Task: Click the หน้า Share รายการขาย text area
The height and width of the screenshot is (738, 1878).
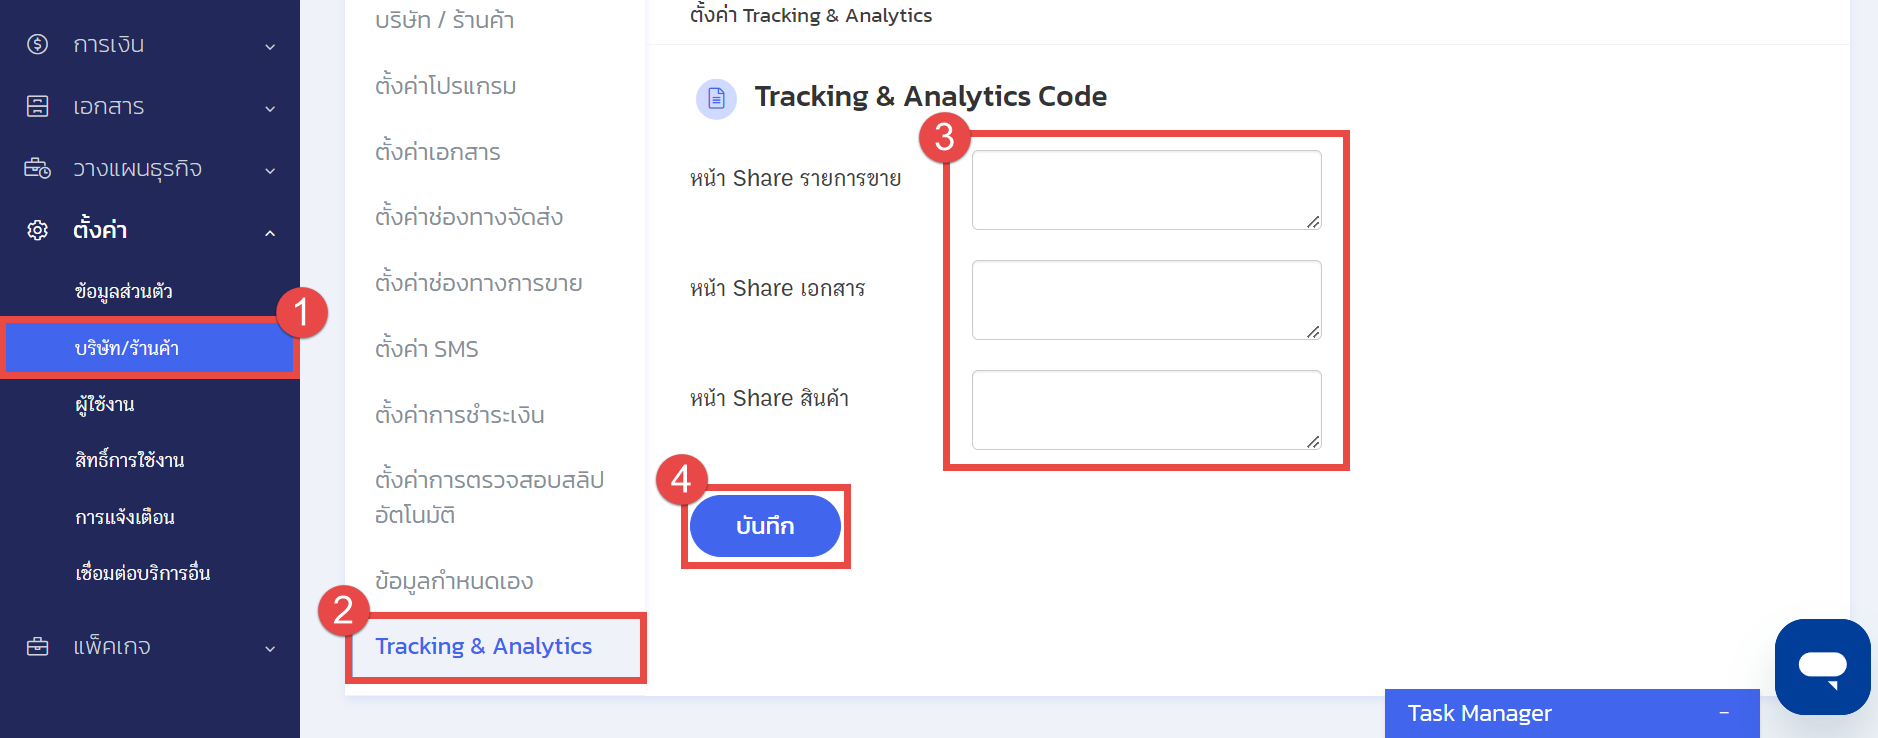Action: pos(1147,190)
